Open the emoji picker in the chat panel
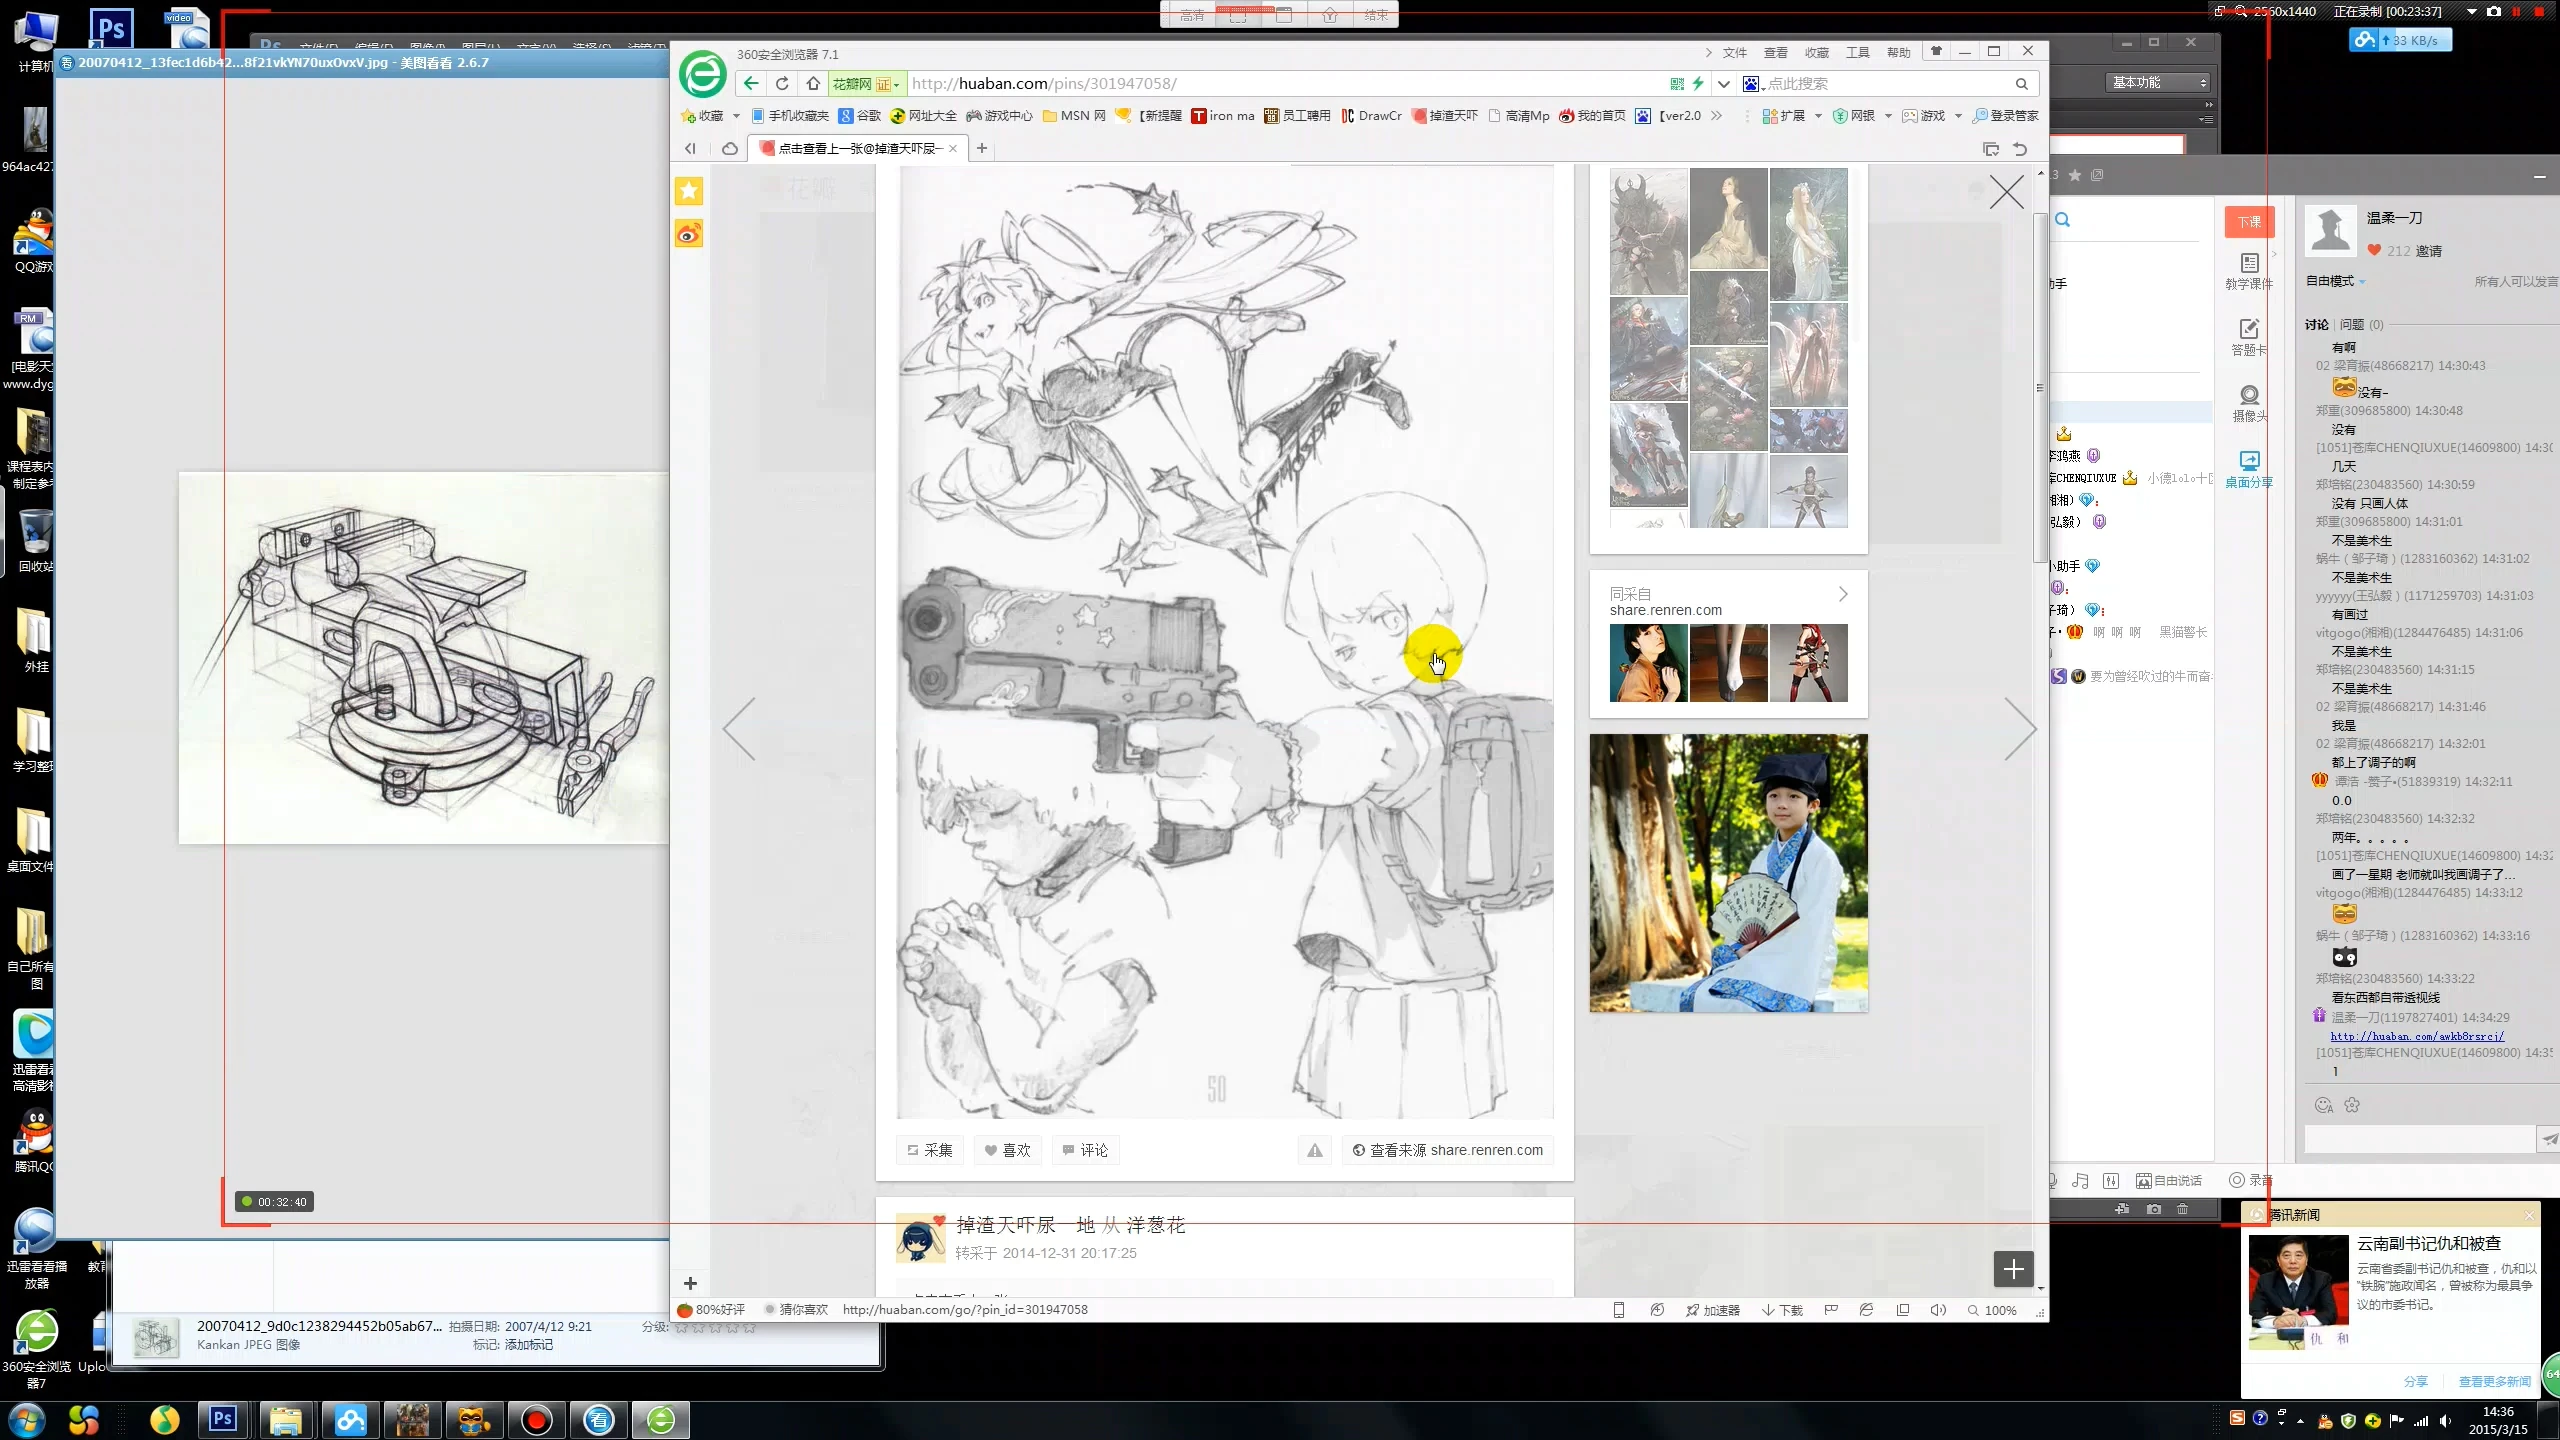 point(2324,1106)
